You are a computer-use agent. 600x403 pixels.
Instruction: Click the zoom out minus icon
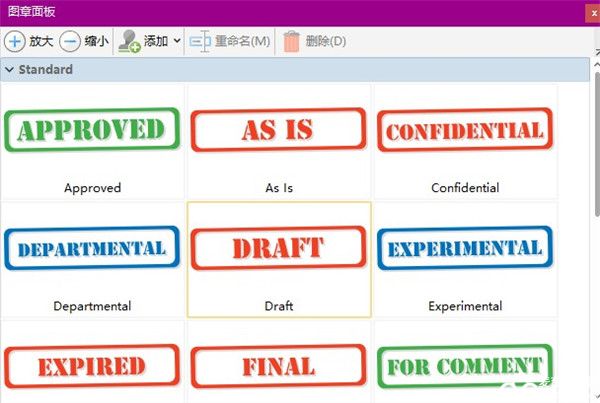click(x=70, y=41)
